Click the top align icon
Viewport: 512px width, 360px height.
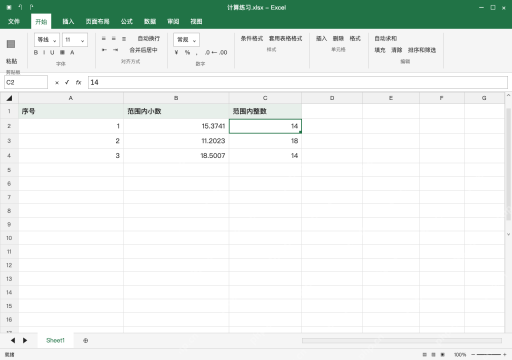[104, 39]
